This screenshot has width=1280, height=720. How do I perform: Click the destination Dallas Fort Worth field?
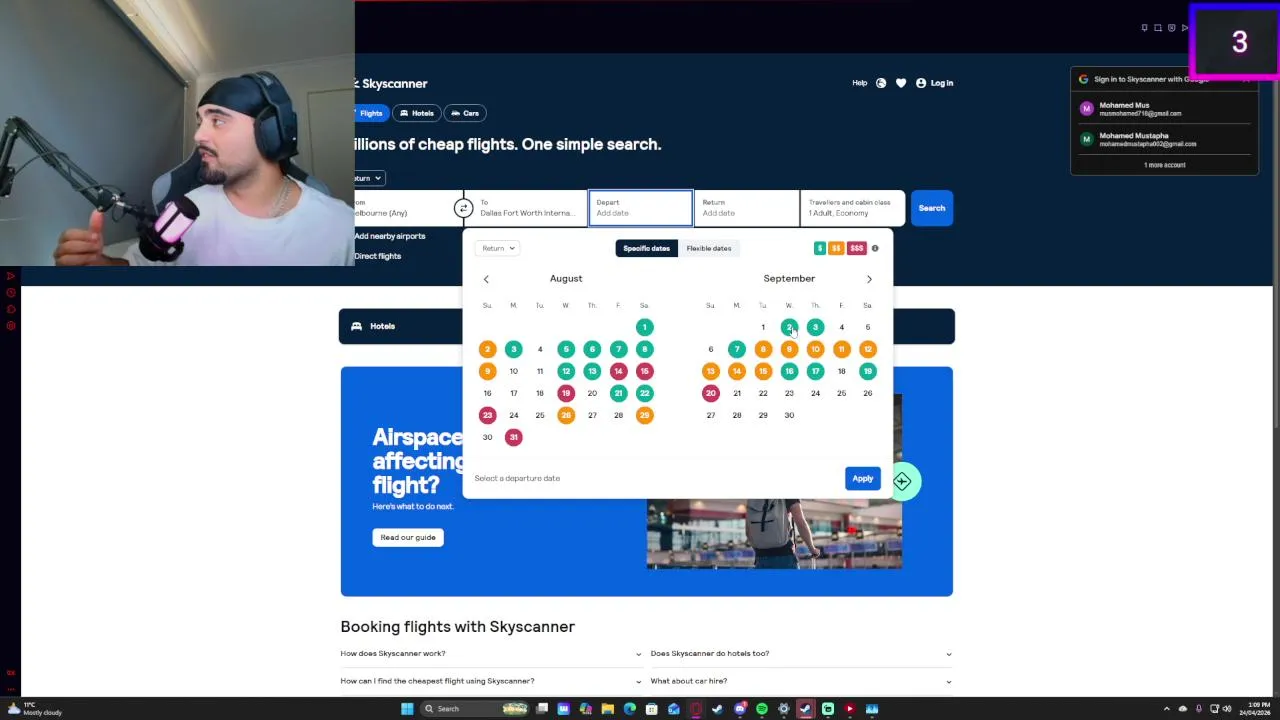click(x=526, y=208)
